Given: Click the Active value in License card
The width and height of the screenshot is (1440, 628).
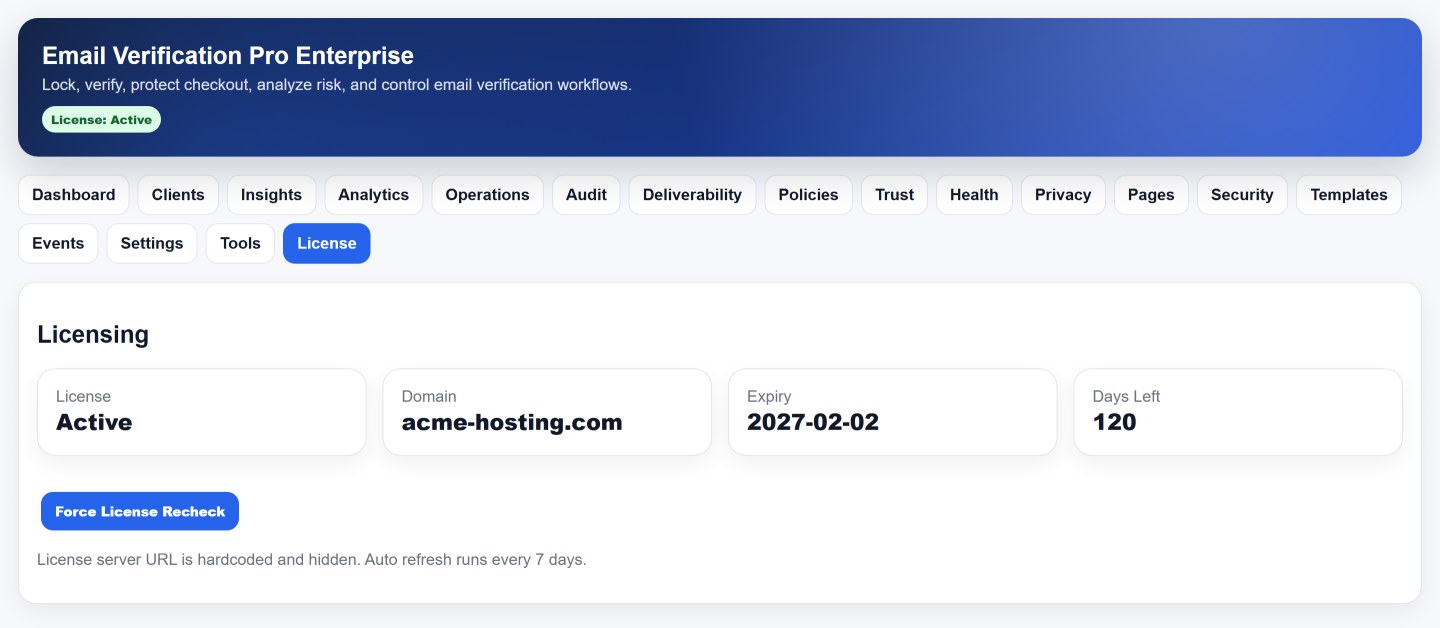Looking at the screenshot, I should [94, 422].
